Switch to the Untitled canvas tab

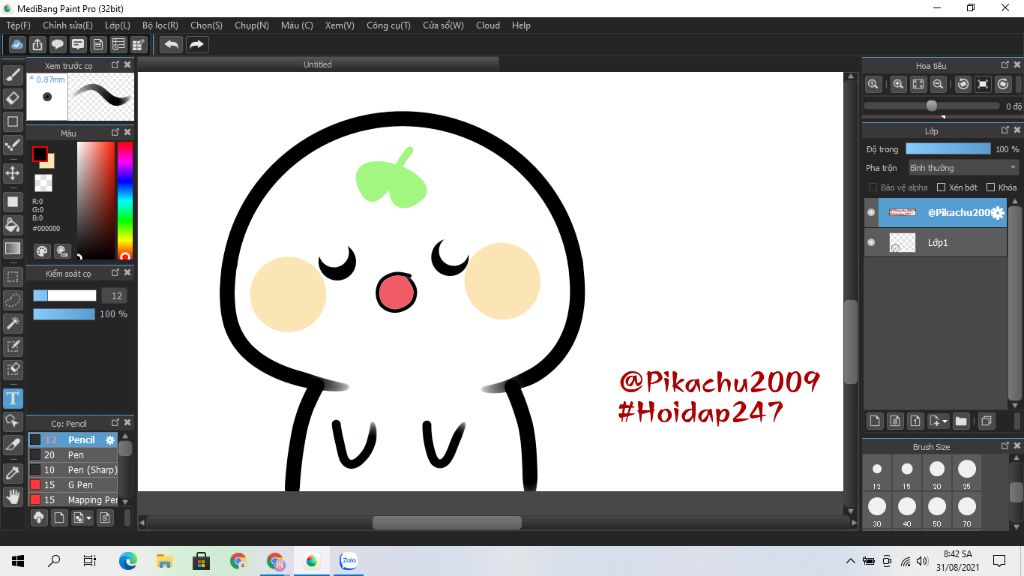317,64
